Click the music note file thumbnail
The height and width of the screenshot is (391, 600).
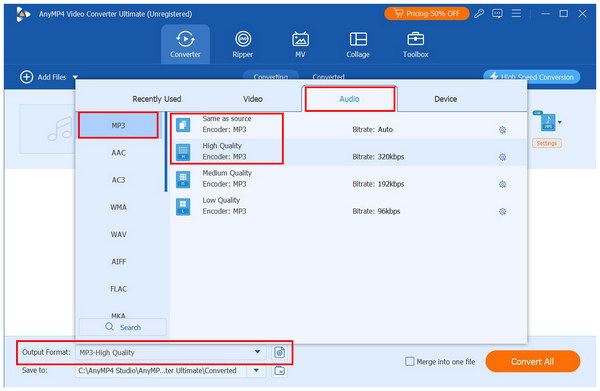pyautogui.click(x=48, y=129)
